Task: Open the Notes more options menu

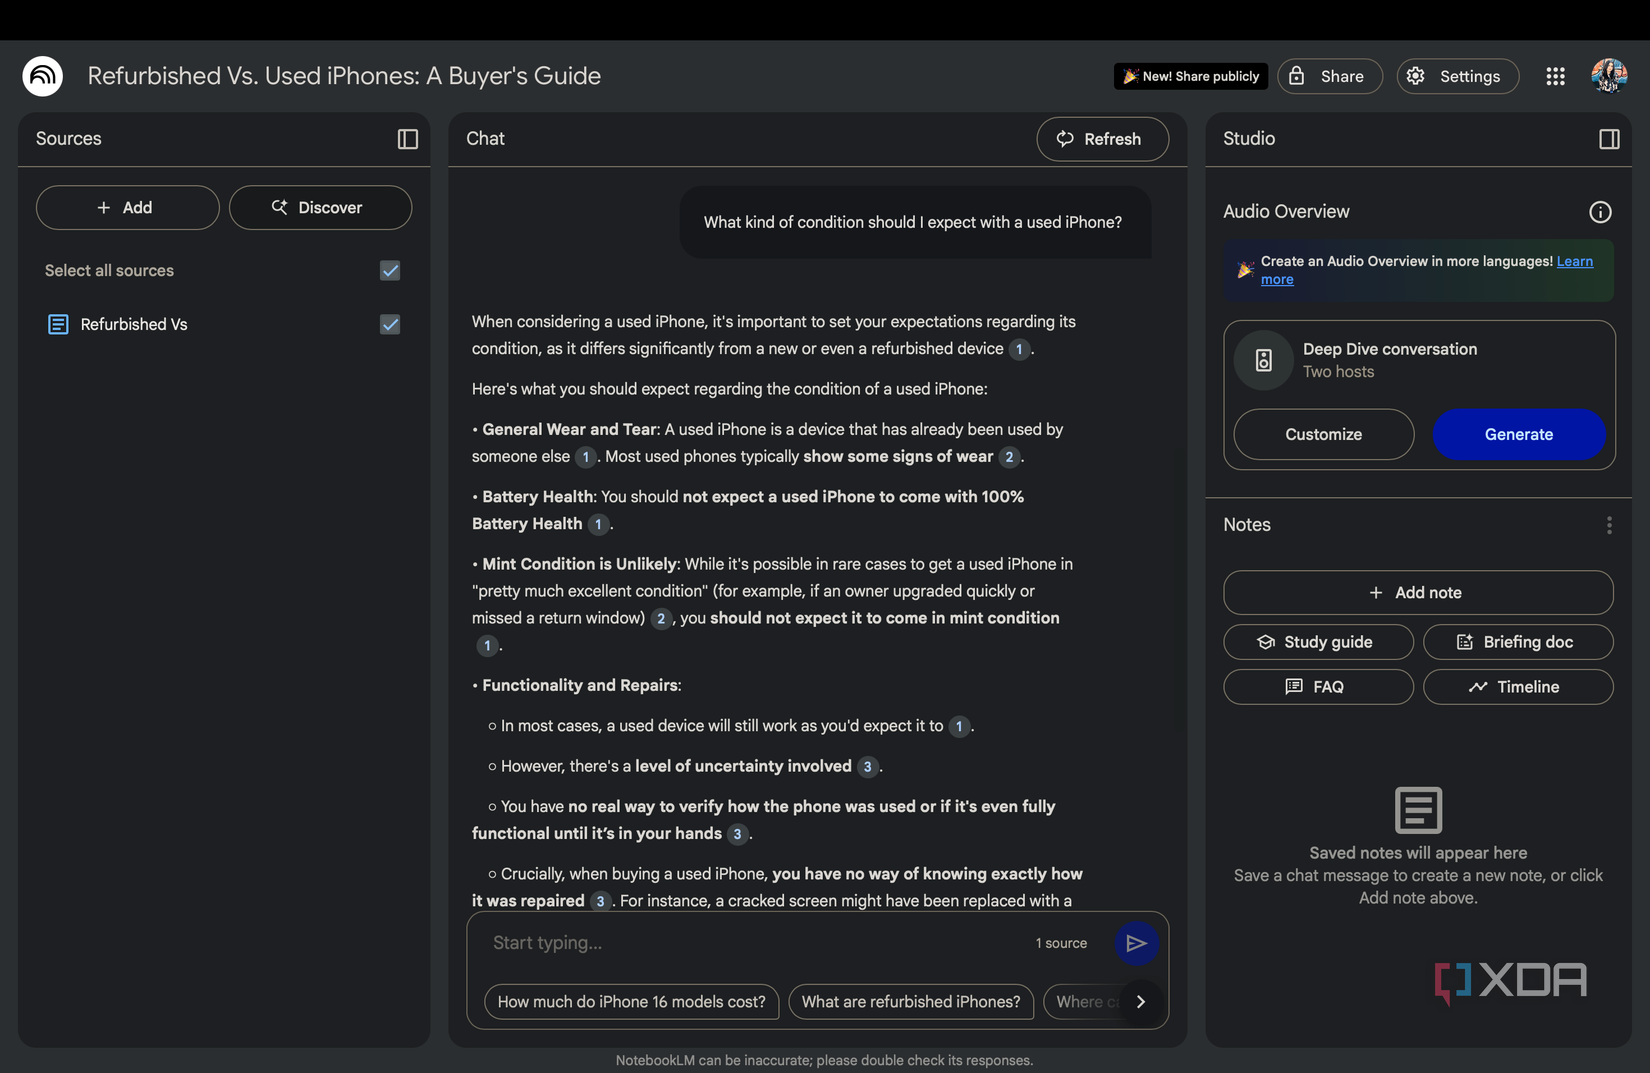Action: click(1609, 525)
